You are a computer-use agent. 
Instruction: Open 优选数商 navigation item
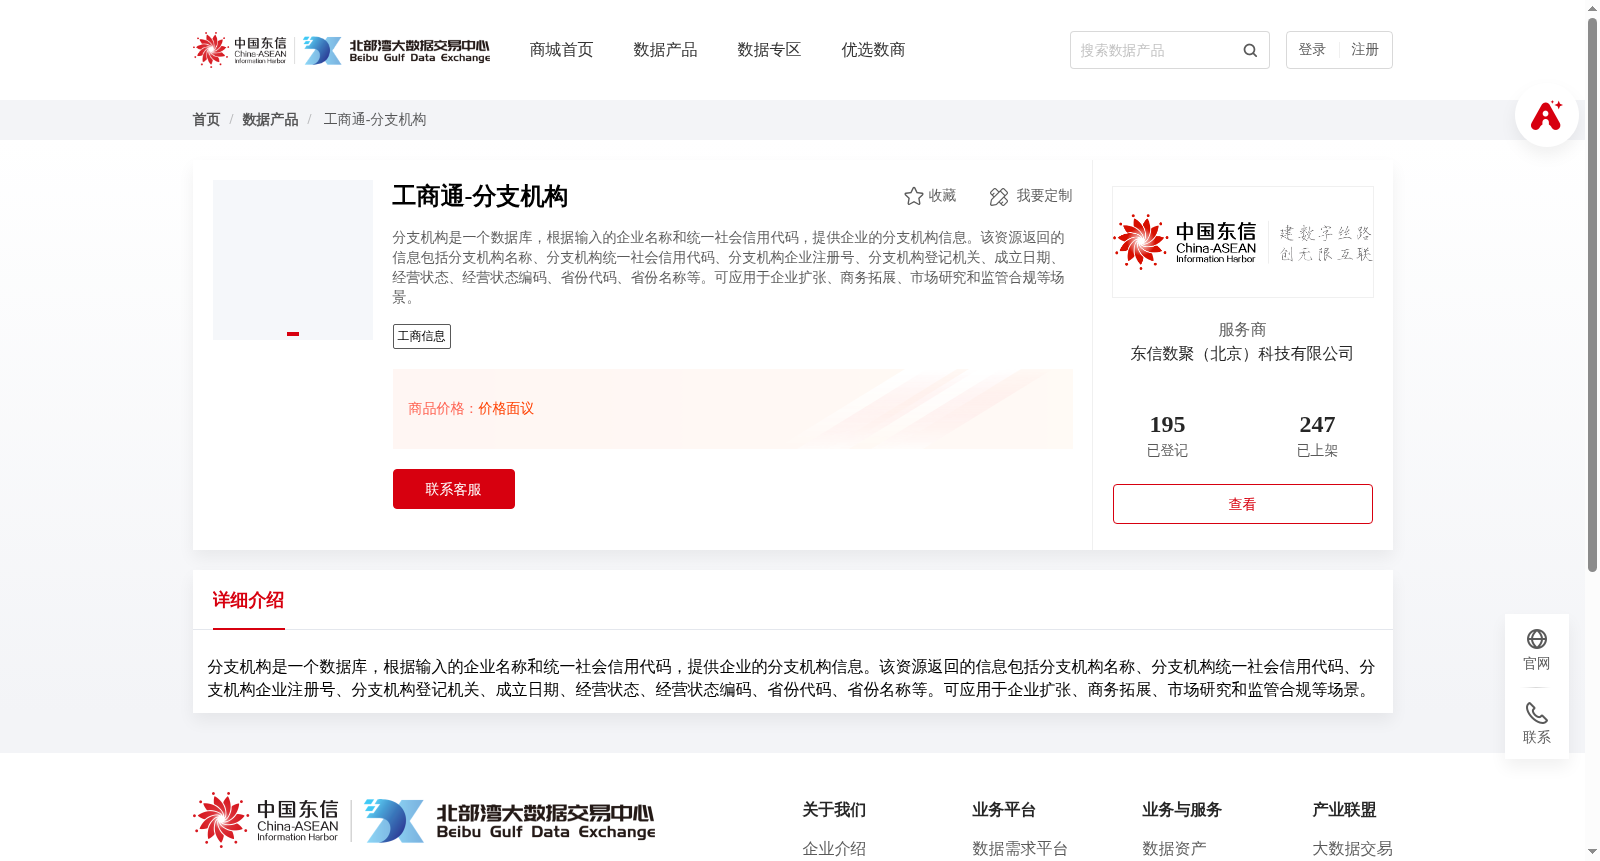[873, 50]
